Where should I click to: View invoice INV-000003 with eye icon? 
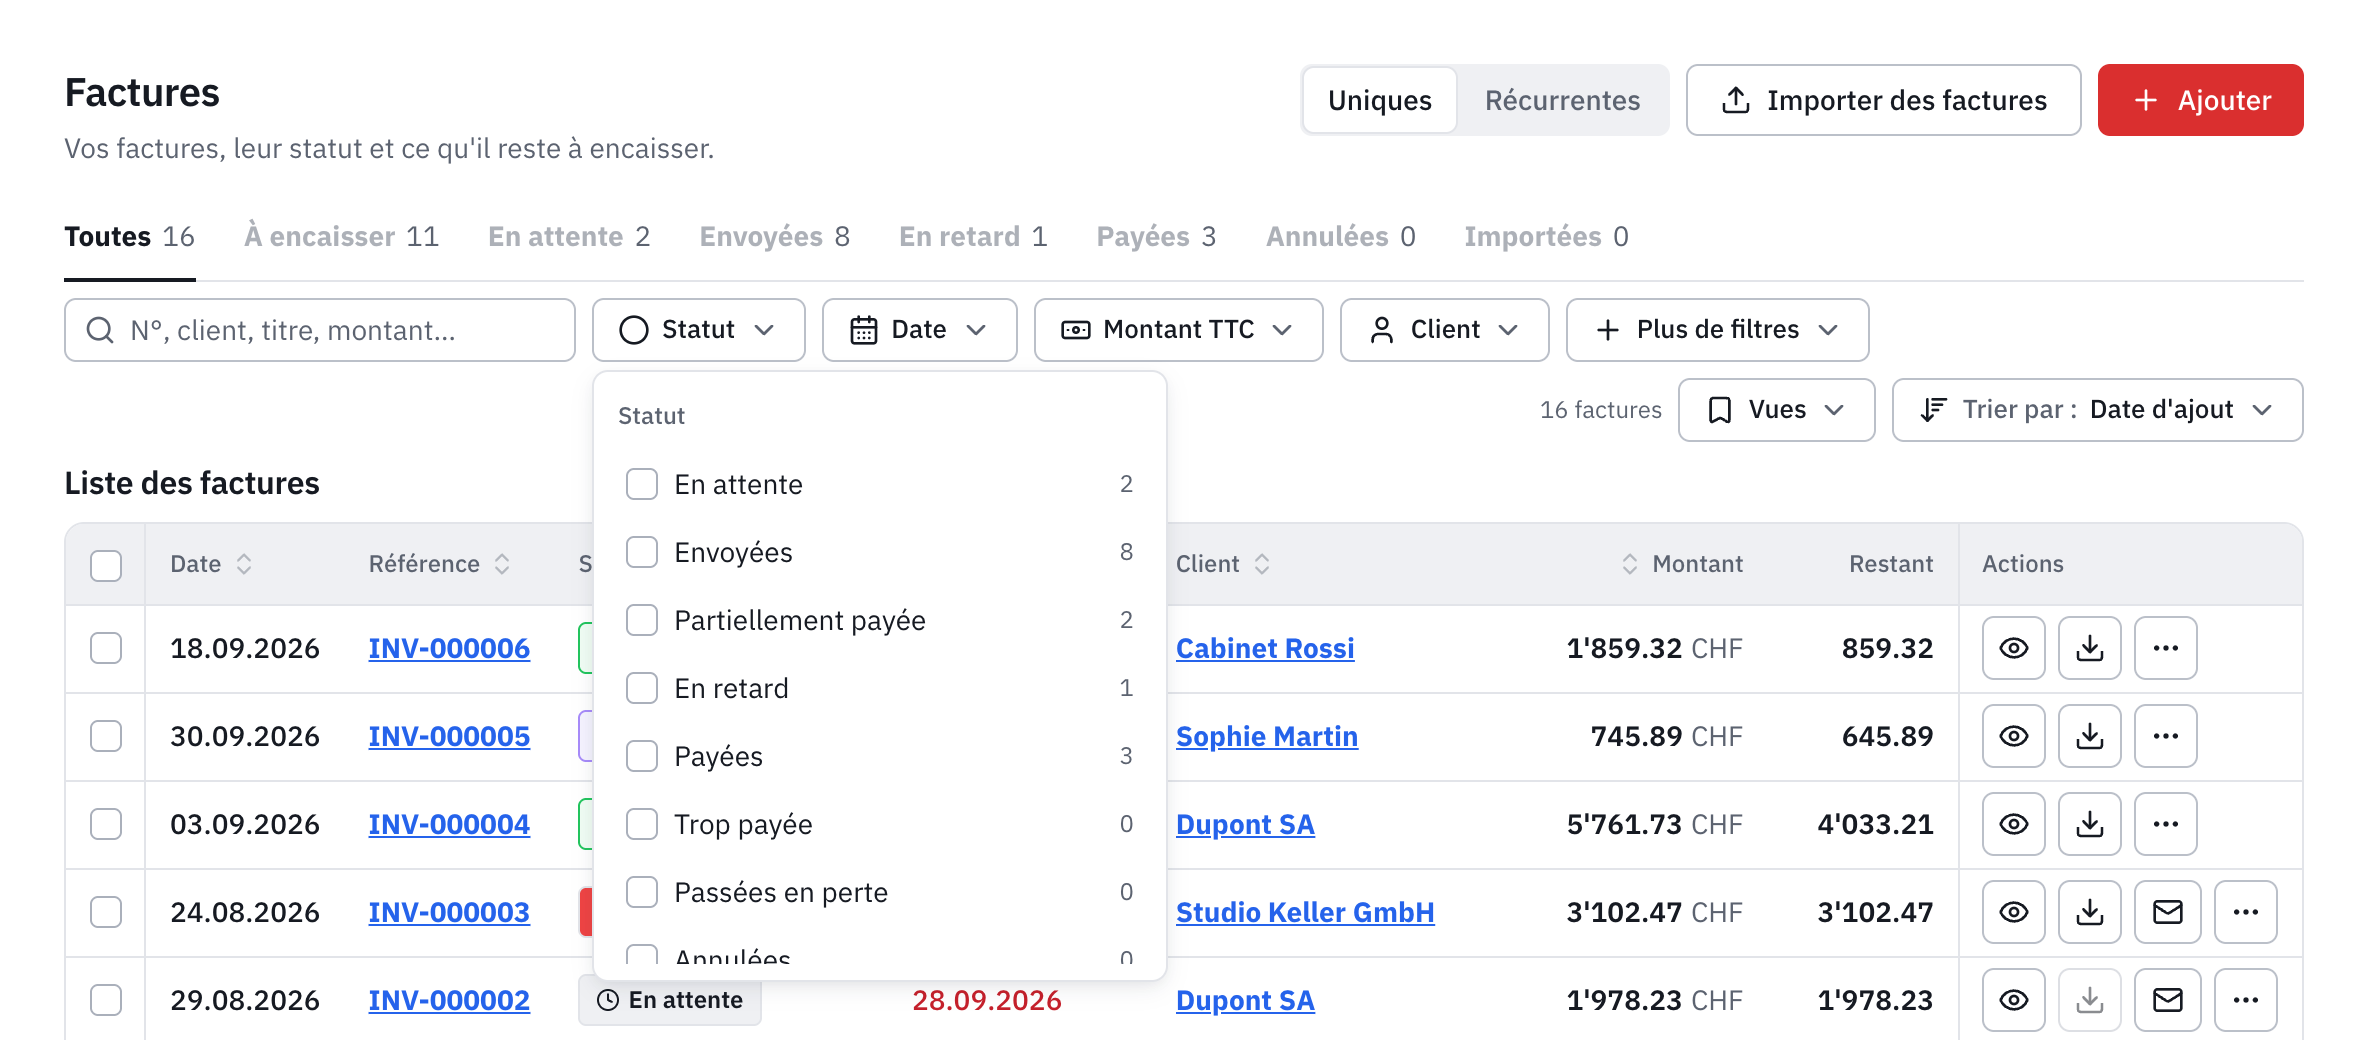pos(2013,912)
